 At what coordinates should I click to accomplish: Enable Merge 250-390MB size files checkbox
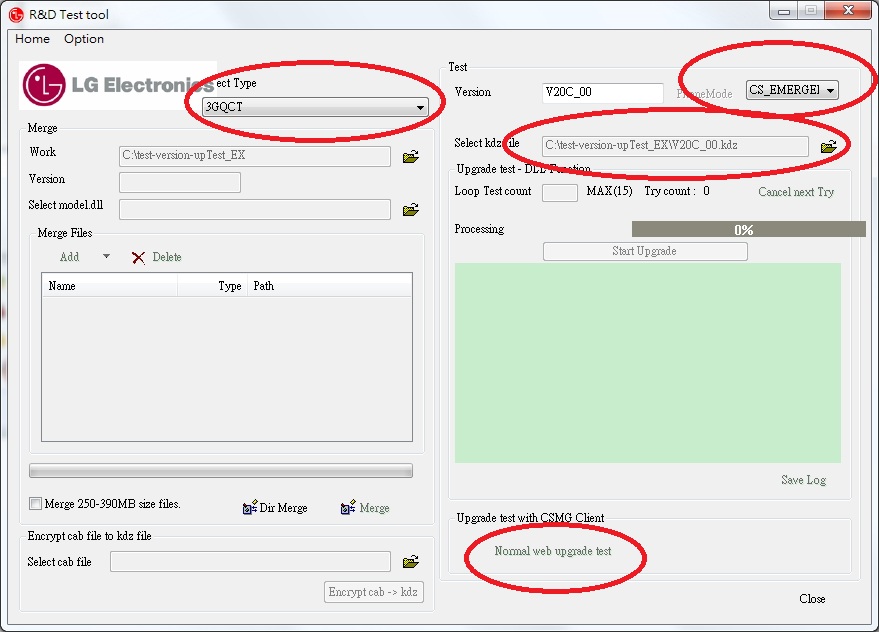click(35, 504)
